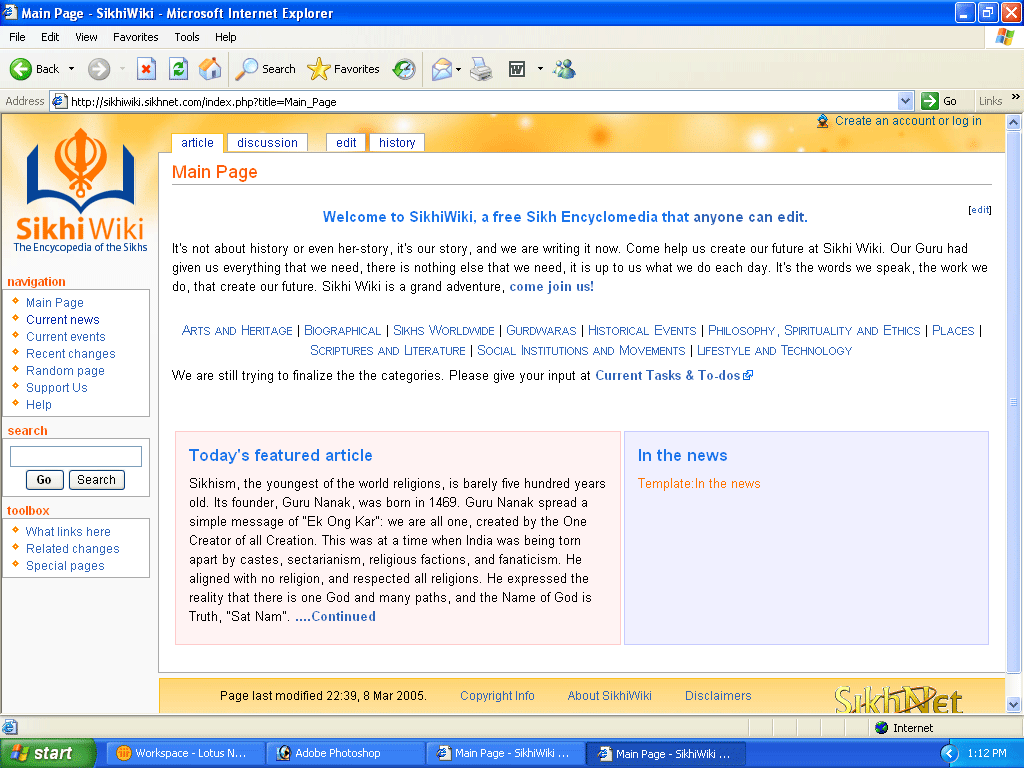The image size is (1024, 768).
Task: Expand the Links toolbar chevron
Action: [x=1016, y=97]
